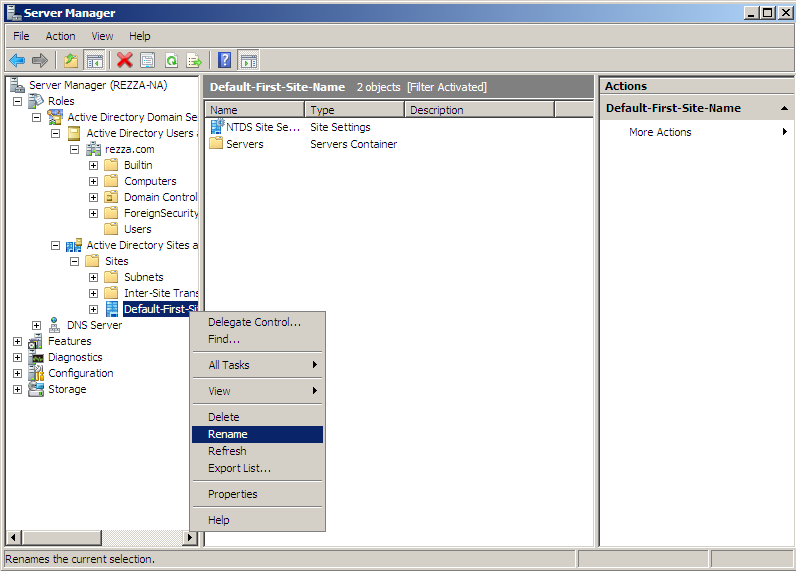Click the Up one level toolbar icon
The width and height of the screenshot is (796, 571).
tap(71, 61)
